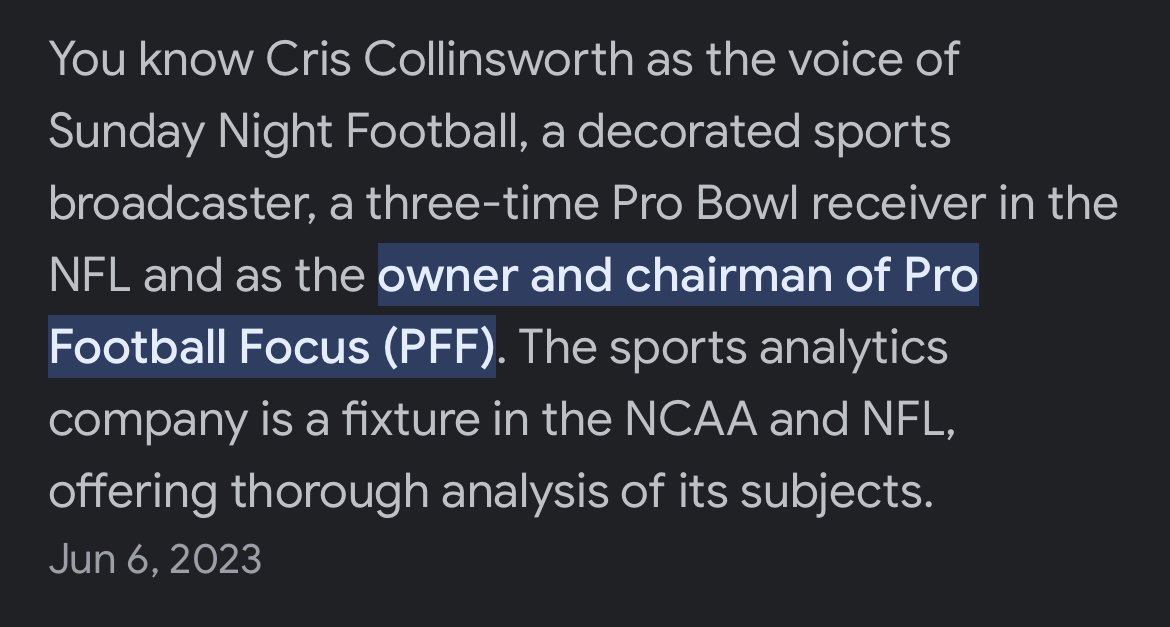1170x627 pixels.
Task: Click 'NFL' at start of fourth line
Action: (x=89, y=275)
